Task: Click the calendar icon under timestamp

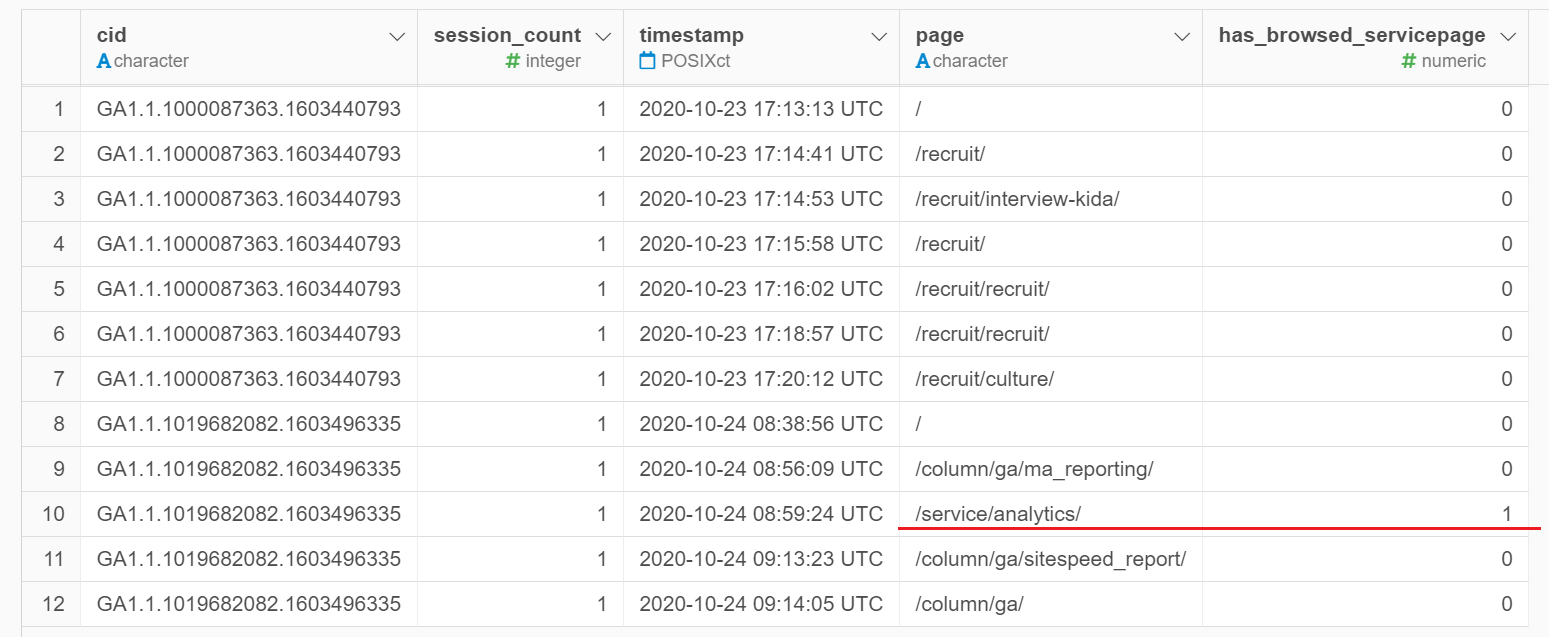Action: [x=647, y=61]
